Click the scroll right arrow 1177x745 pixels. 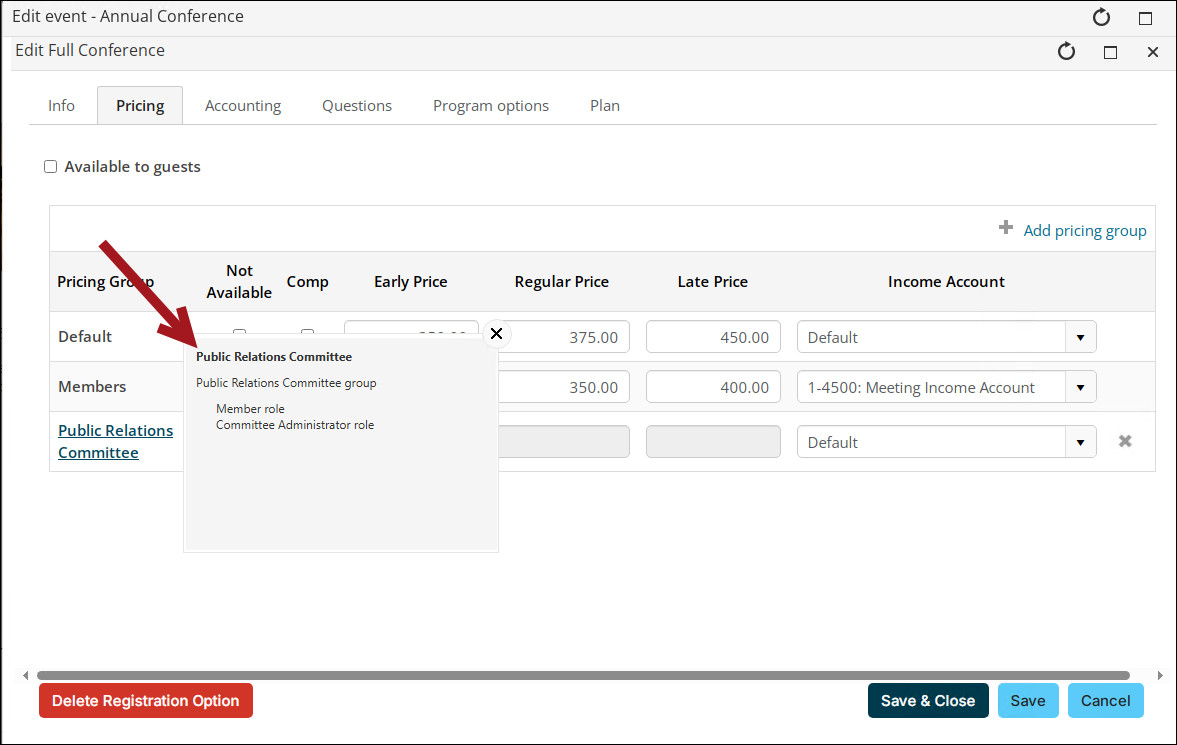[x=1160, y=675]
